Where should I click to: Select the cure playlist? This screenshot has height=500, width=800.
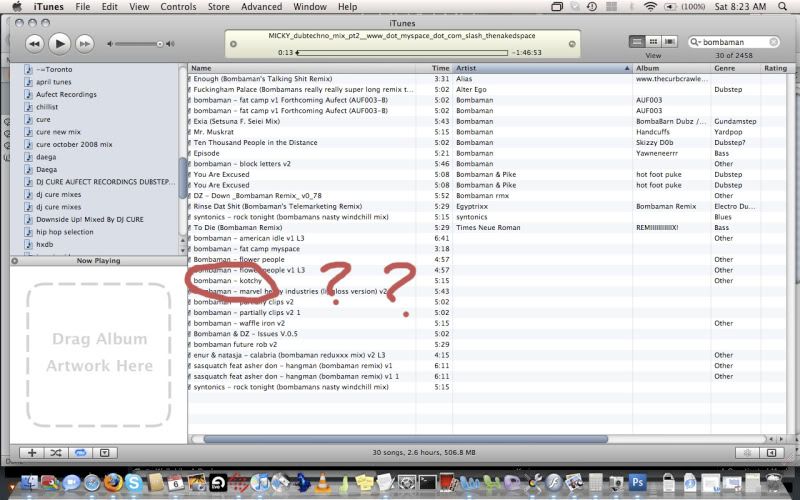(x=43, y=119)
